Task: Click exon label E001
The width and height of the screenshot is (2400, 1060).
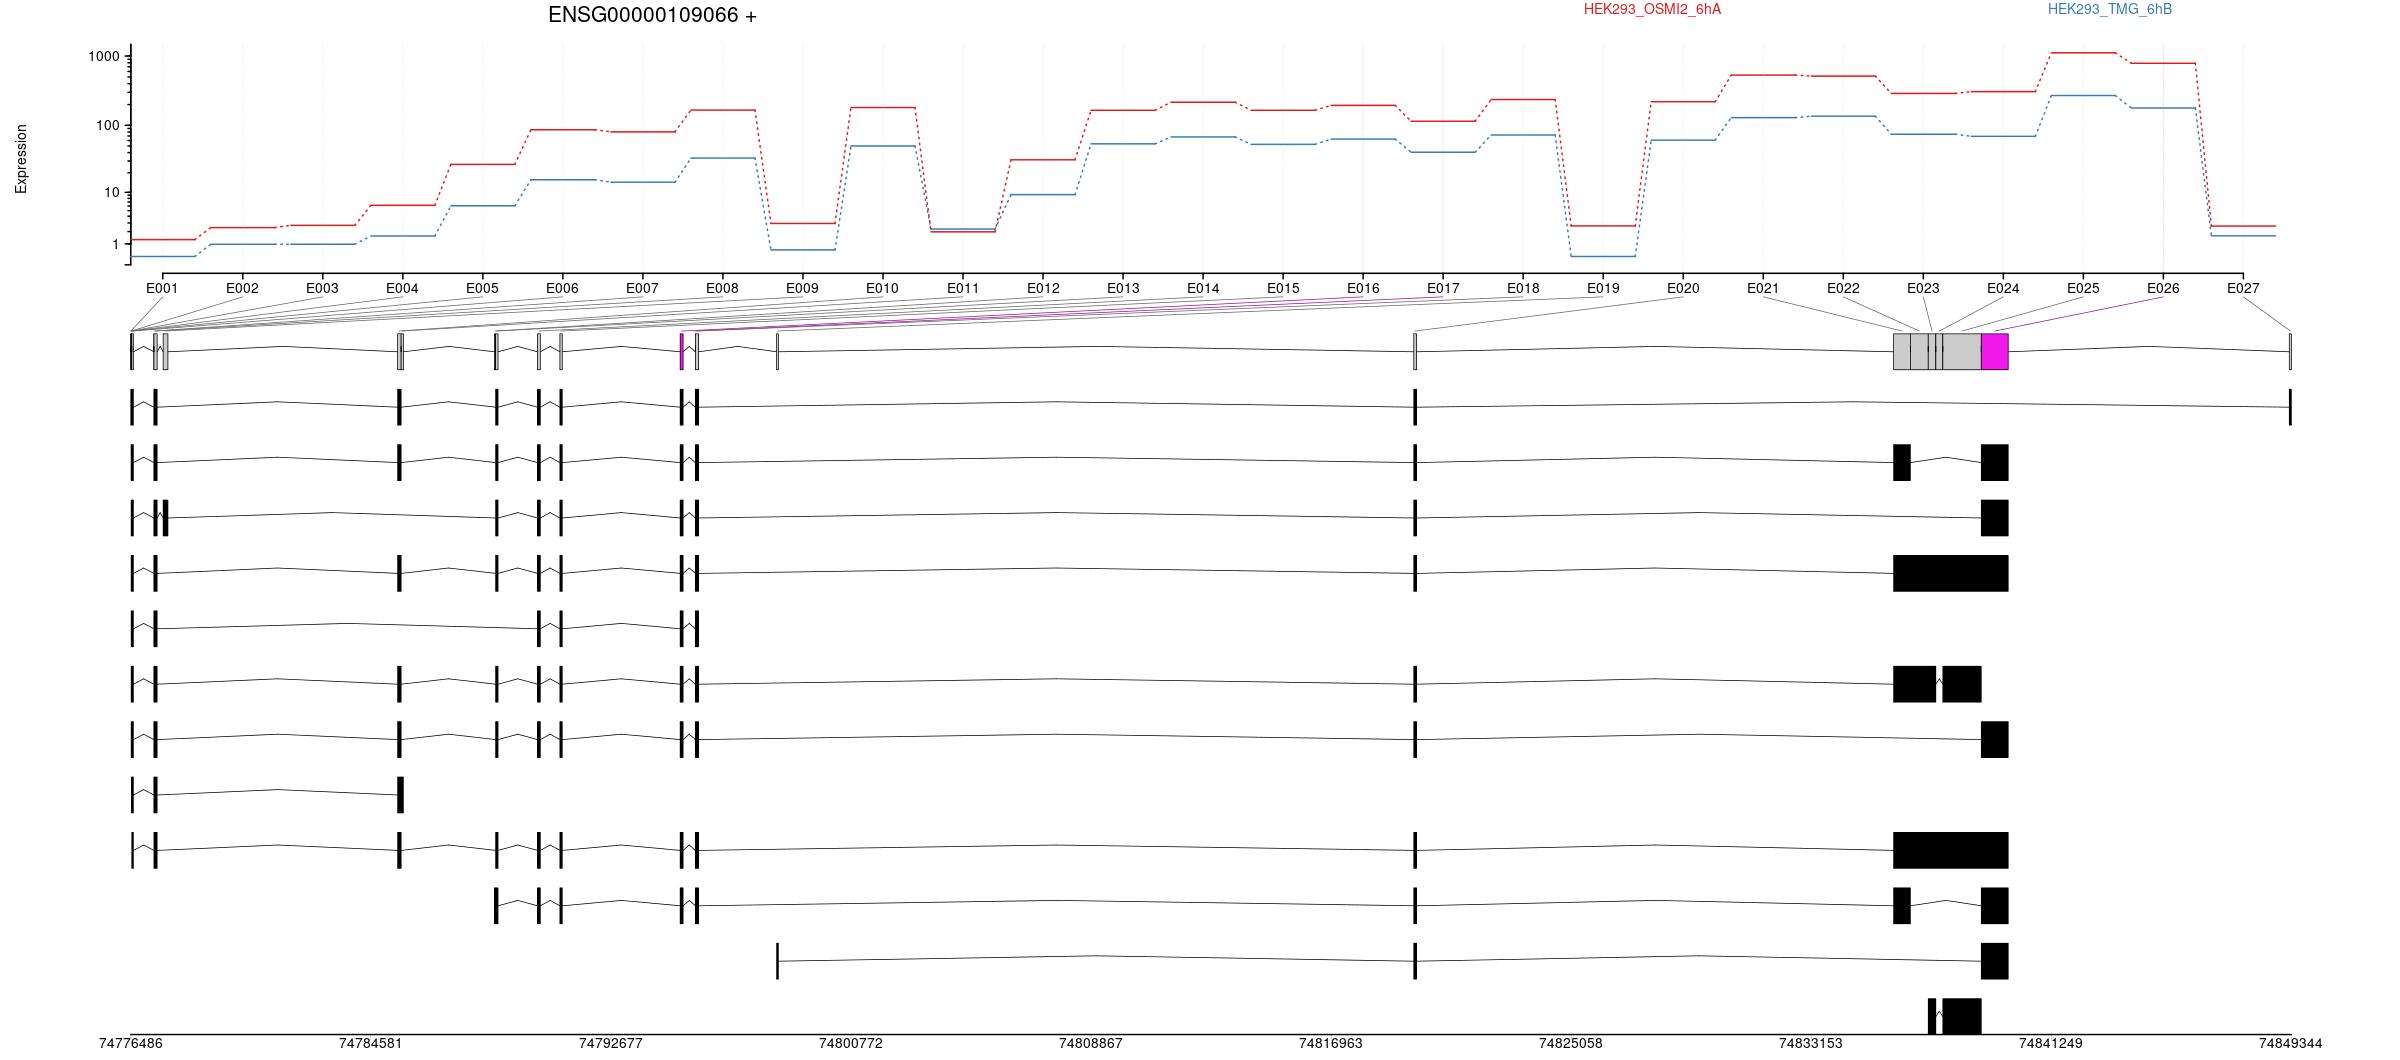Action: [x=162, y=288]
